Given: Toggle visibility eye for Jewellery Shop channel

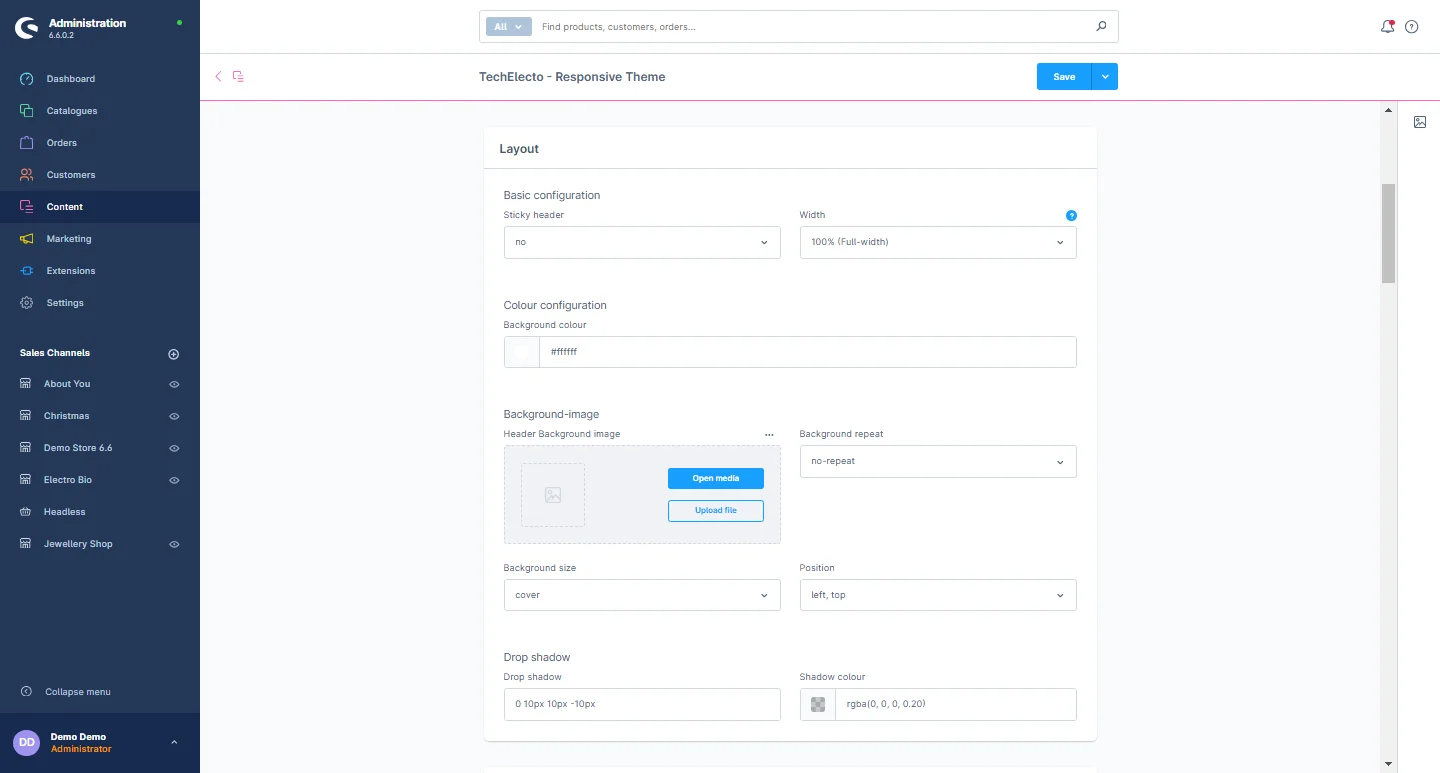Looking at the screenshot, I should [x=174, y=544].
